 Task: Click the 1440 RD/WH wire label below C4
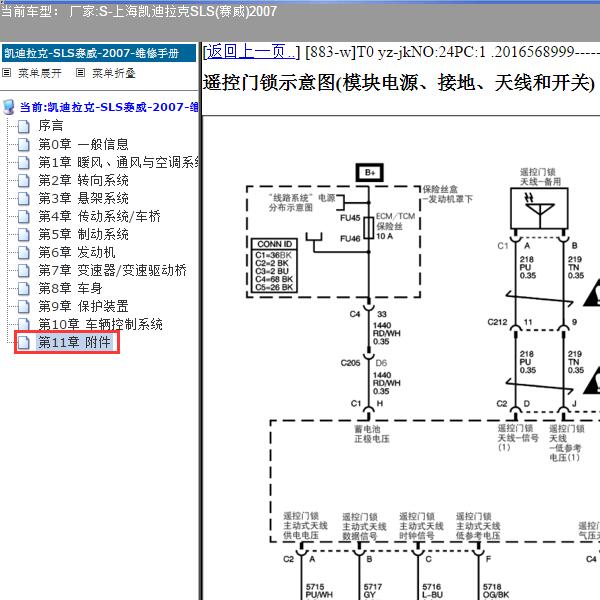386,333
